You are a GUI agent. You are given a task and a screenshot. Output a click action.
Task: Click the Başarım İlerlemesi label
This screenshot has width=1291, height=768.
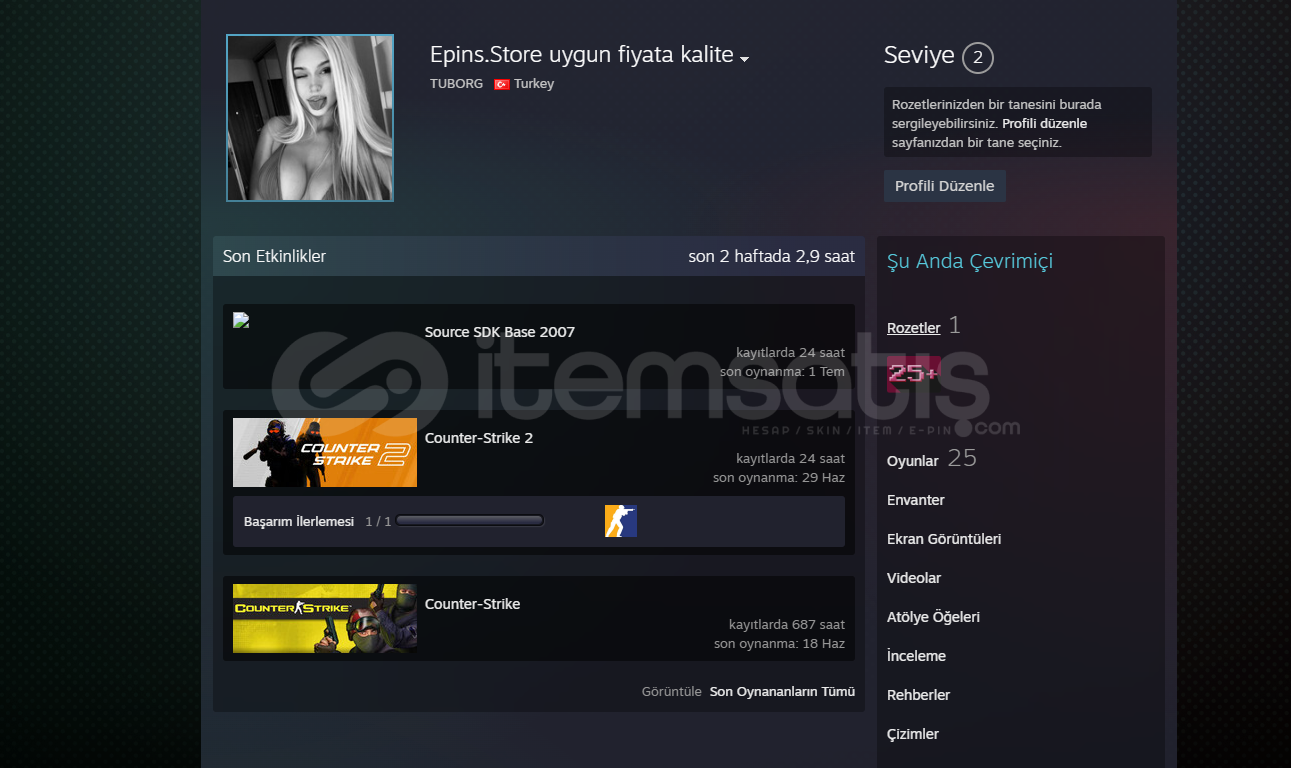point(299,521)
